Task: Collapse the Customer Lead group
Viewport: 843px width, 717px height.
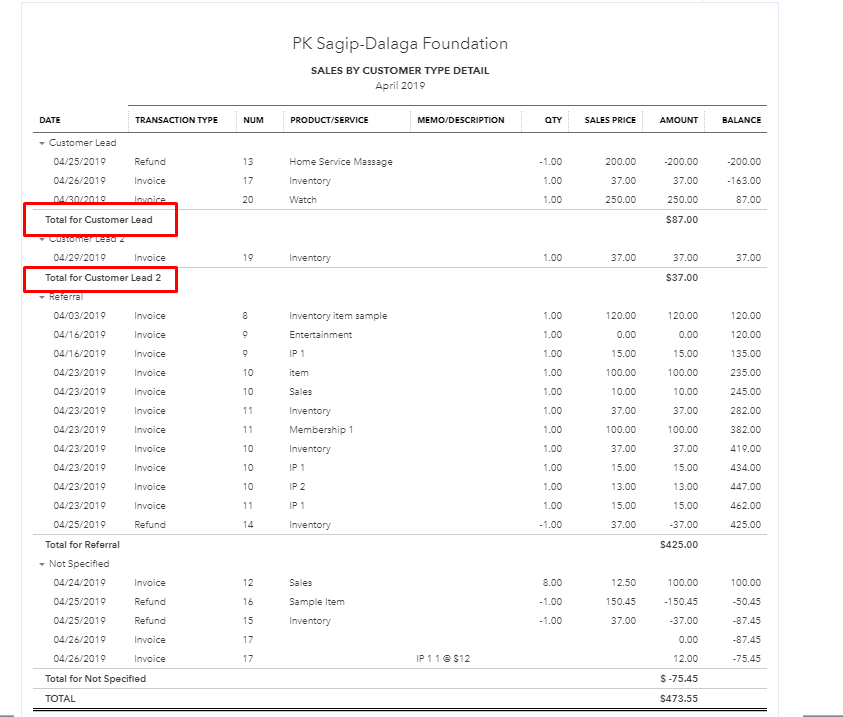Action: click(42, 143)
